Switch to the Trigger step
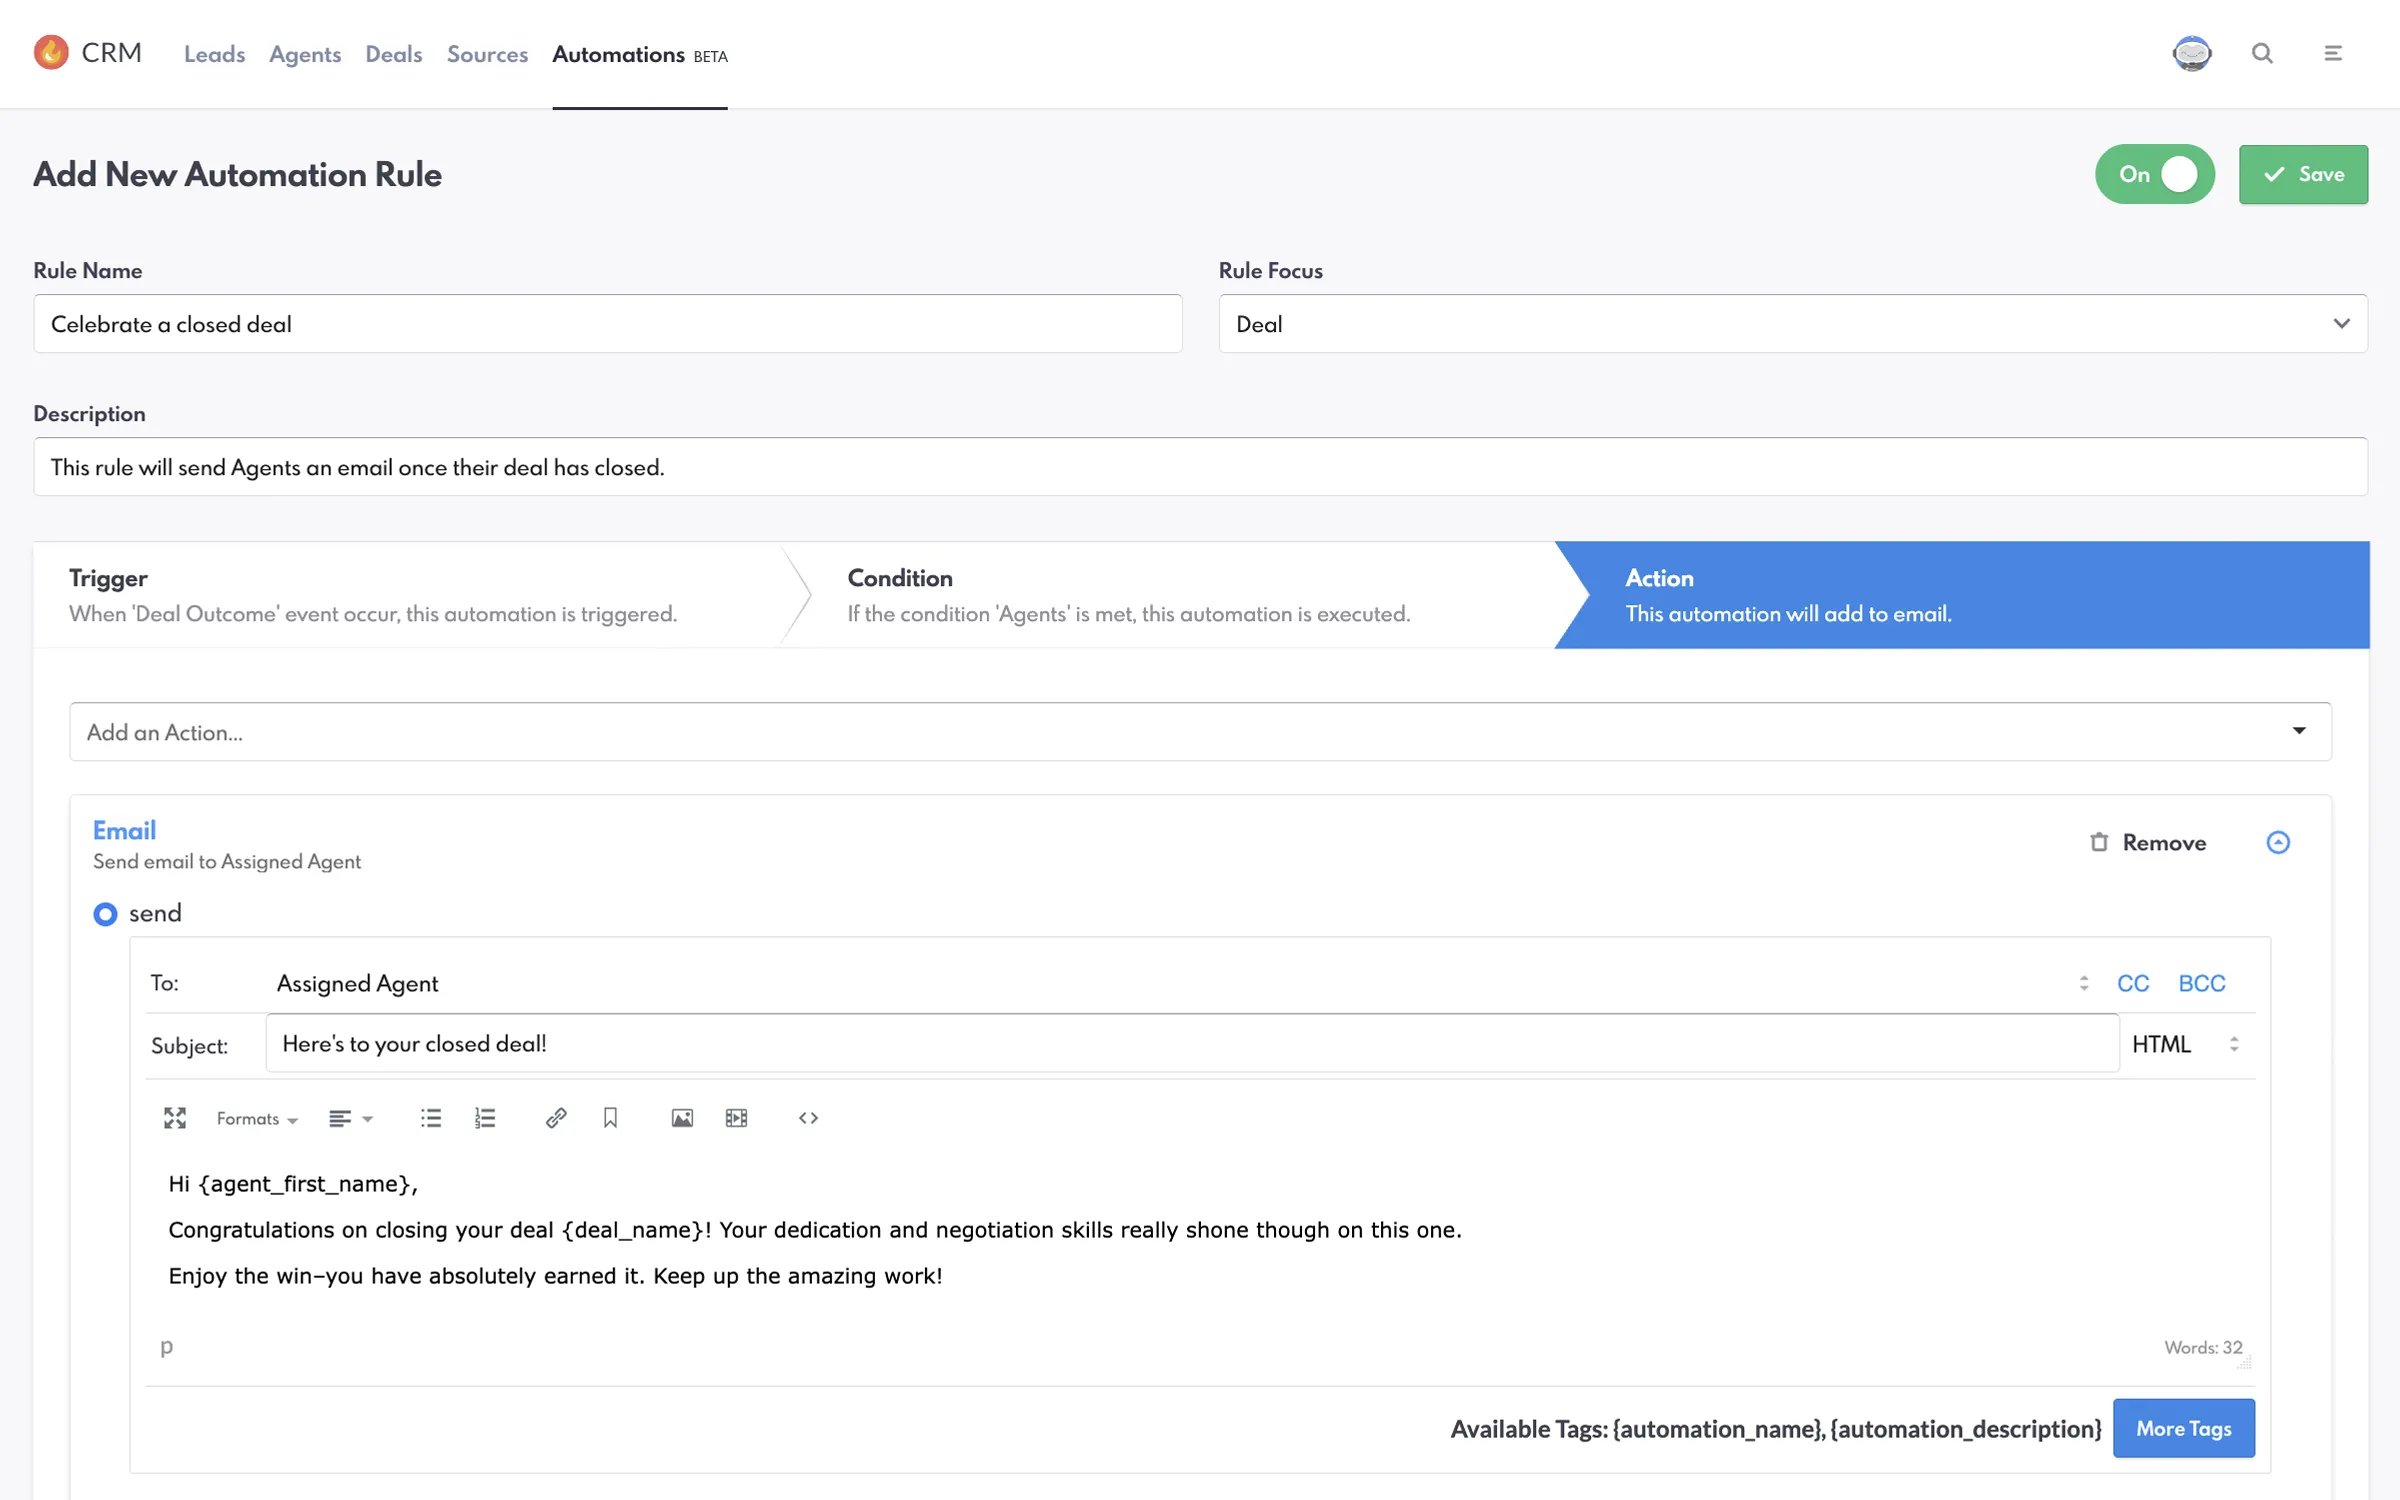This screenshot has width=2400, height=1500. point(410,595)
